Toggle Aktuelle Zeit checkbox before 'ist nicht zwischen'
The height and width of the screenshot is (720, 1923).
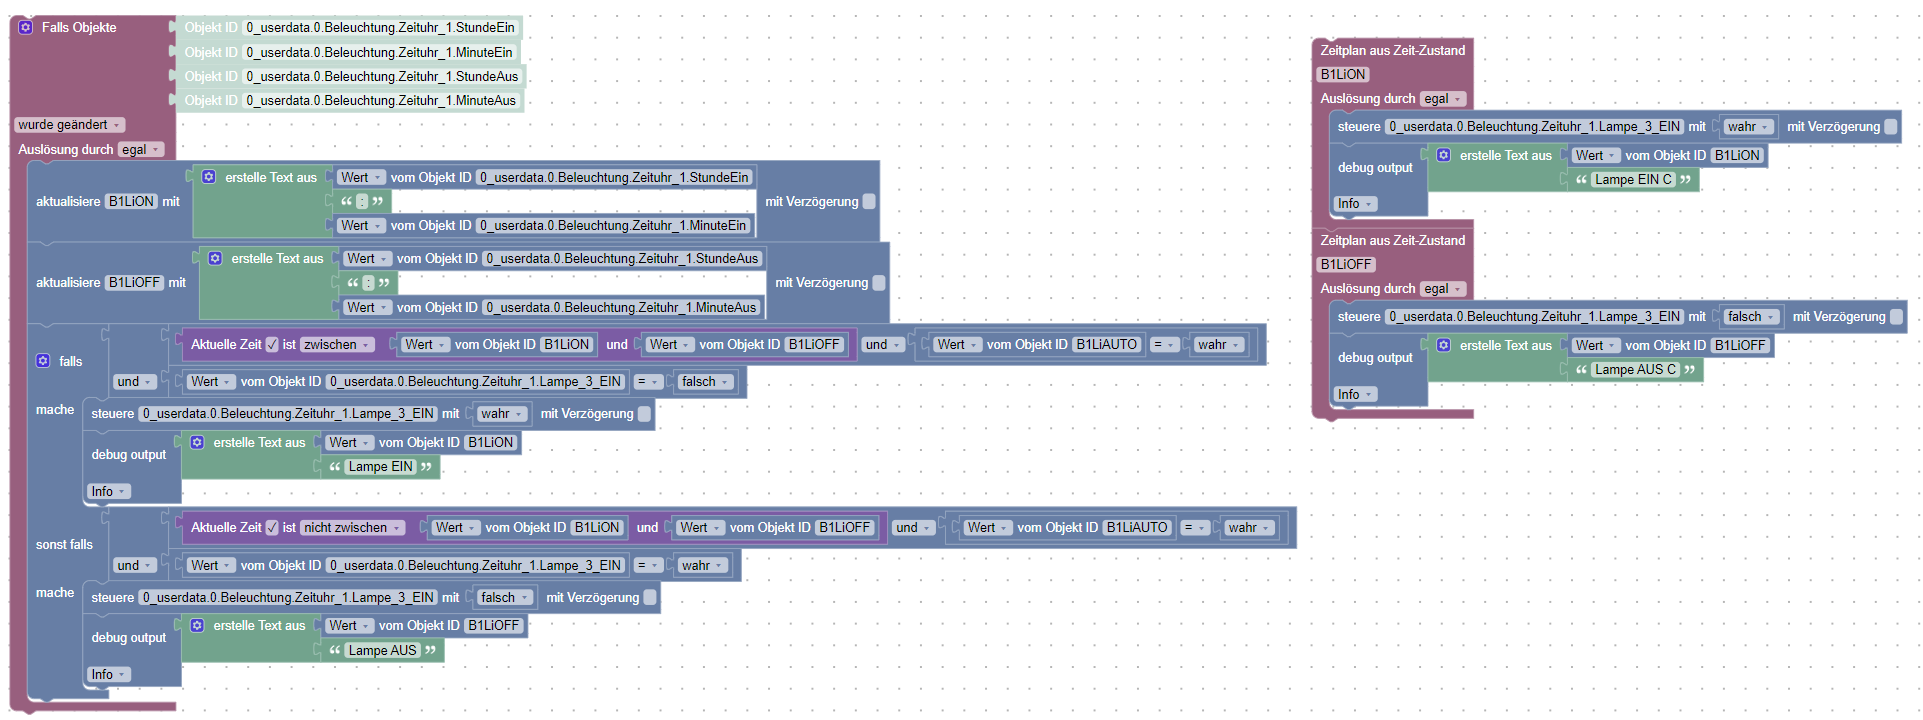(x=272, y=527)
